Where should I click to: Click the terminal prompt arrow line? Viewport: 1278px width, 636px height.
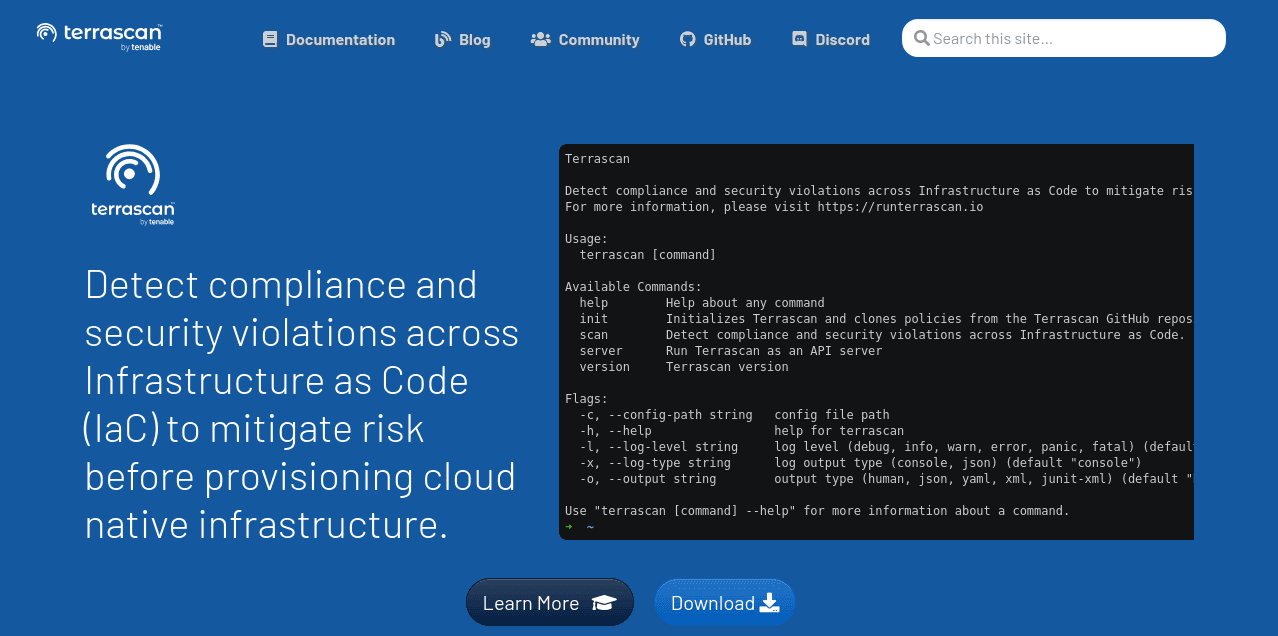click(579, 527)
